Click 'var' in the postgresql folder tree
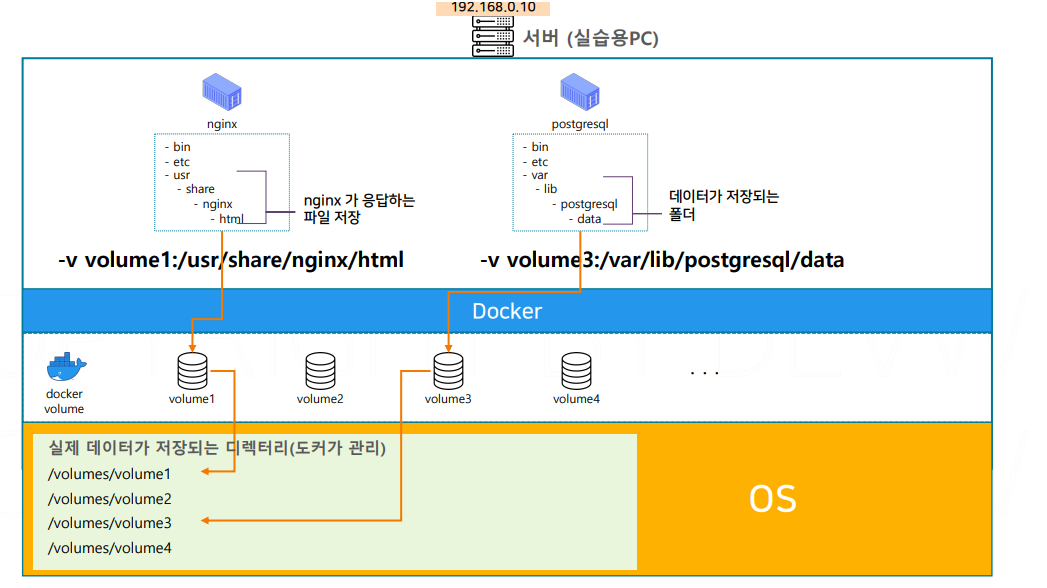 coord(540,176)
